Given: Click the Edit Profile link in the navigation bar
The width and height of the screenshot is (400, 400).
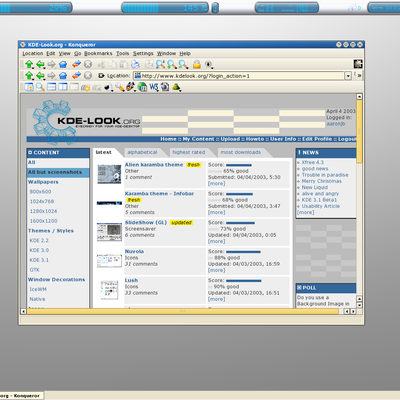Looking at the screenshot, I should click(317, 139).
